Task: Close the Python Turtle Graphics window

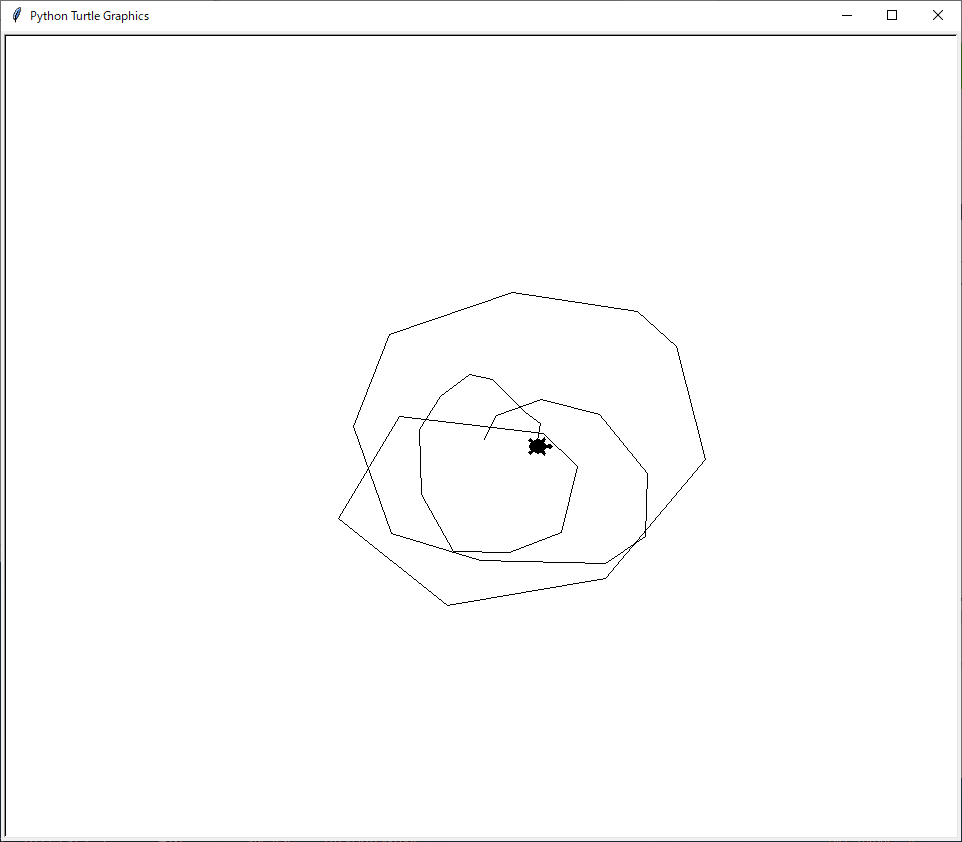Action: (x=937, y=15)
